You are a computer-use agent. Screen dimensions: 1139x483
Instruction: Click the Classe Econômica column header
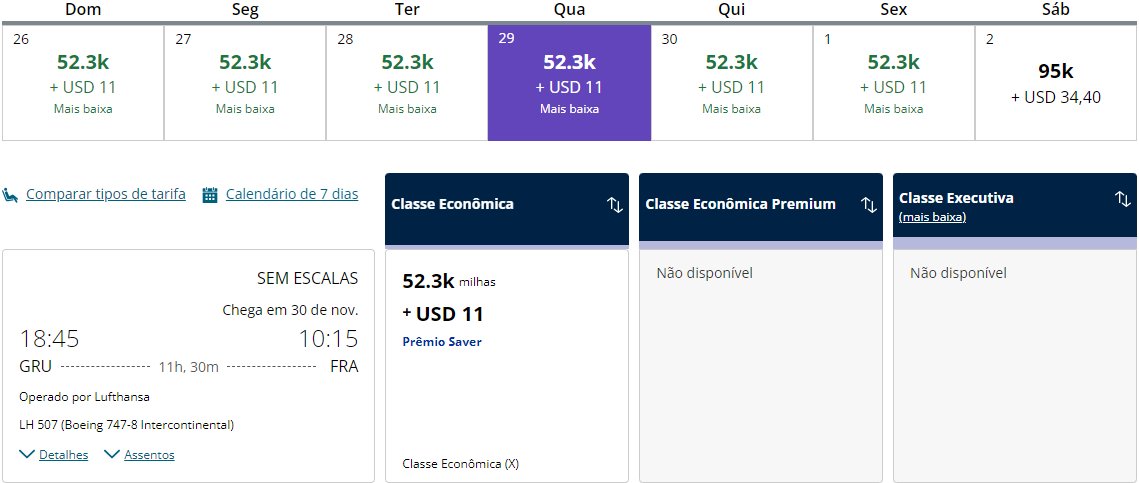coord(507,209)
